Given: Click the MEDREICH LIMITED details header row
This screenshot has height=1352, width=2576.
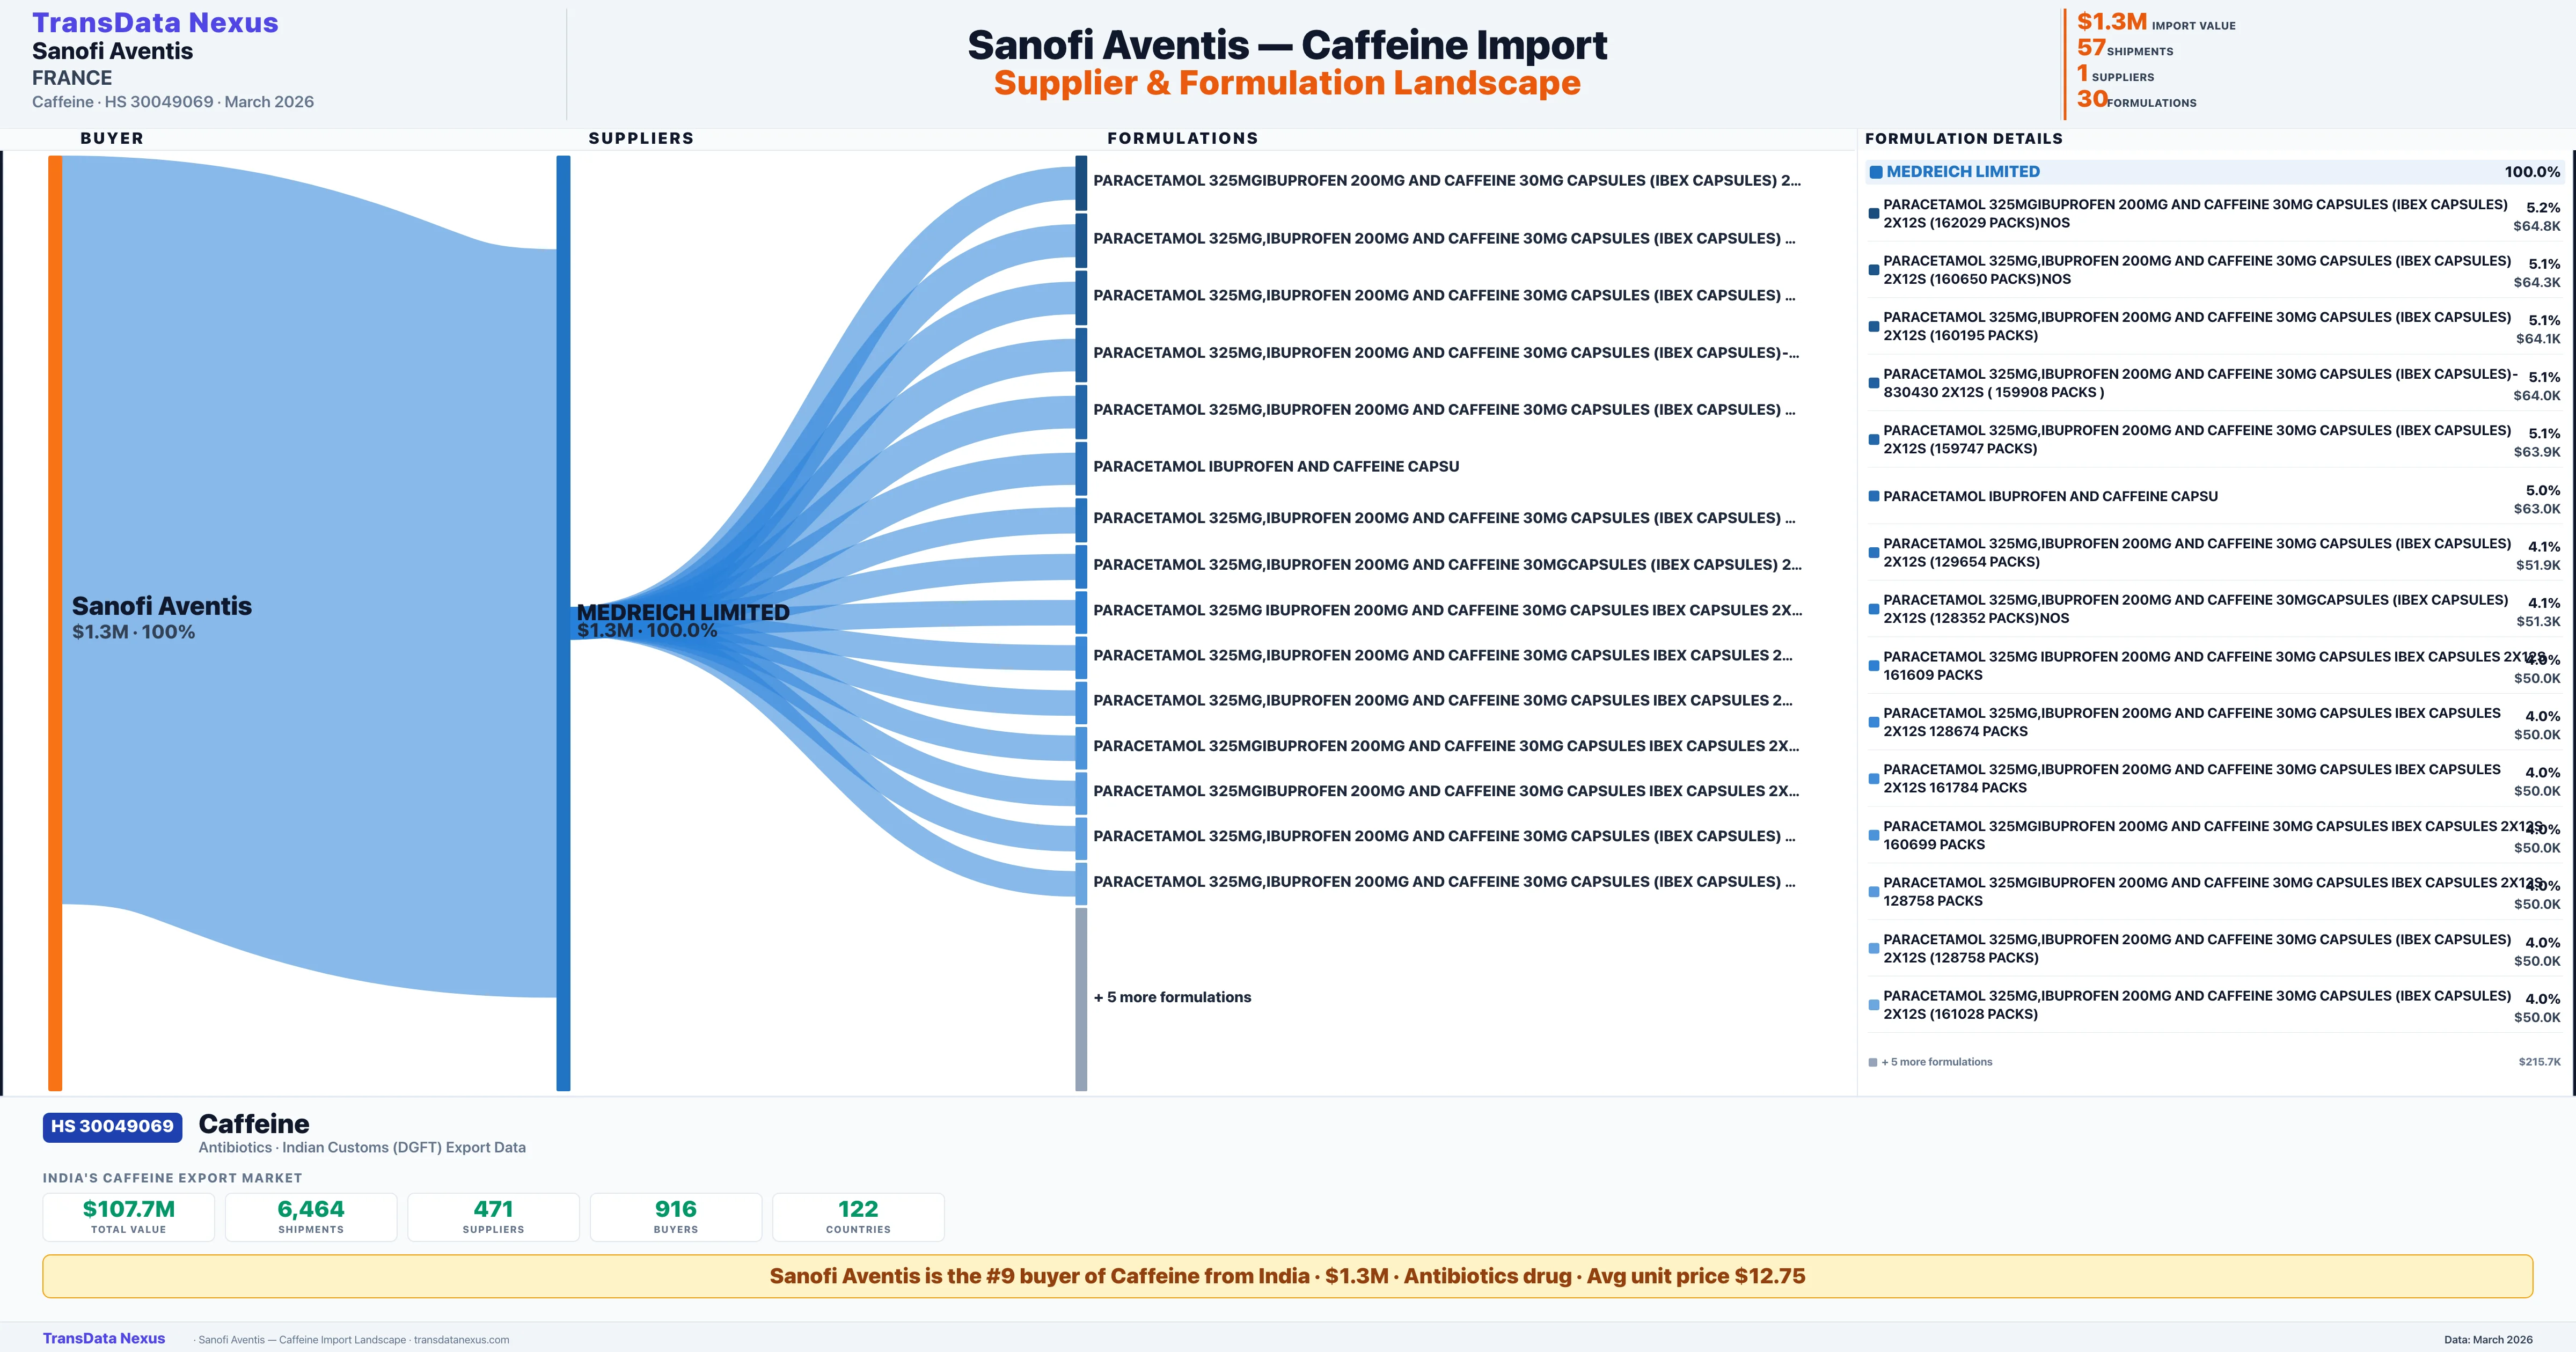Looking at the screenshot, I should tap(2212, 172).
